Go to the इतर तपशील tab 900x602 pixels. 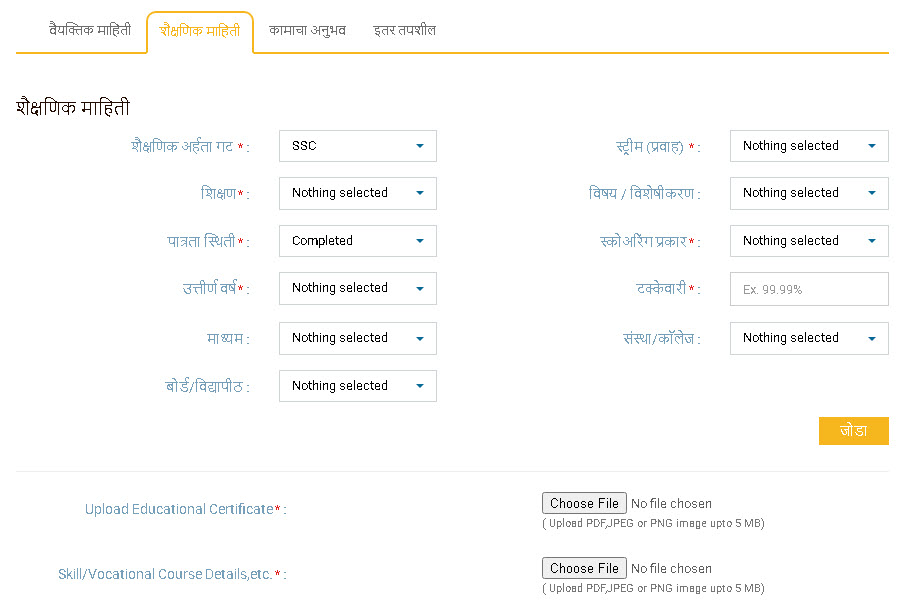click(x=405, y=30)
